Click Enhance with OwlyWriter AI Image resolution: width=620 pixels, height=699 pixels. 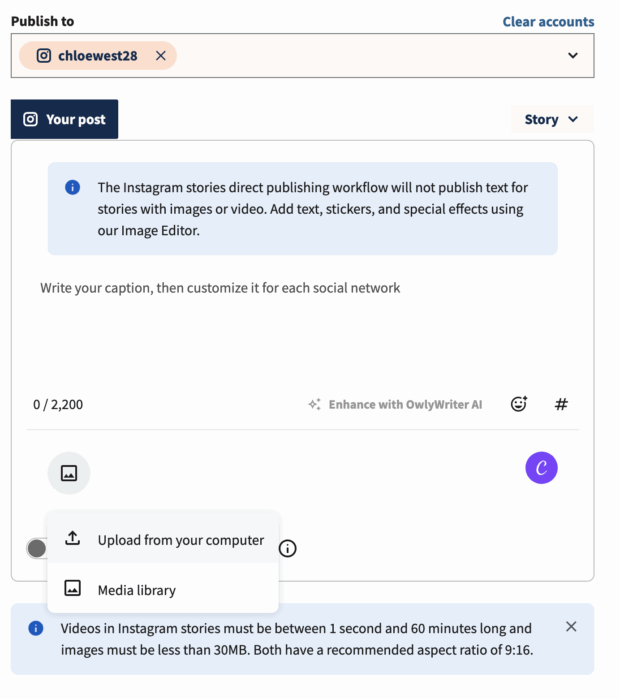395,404
